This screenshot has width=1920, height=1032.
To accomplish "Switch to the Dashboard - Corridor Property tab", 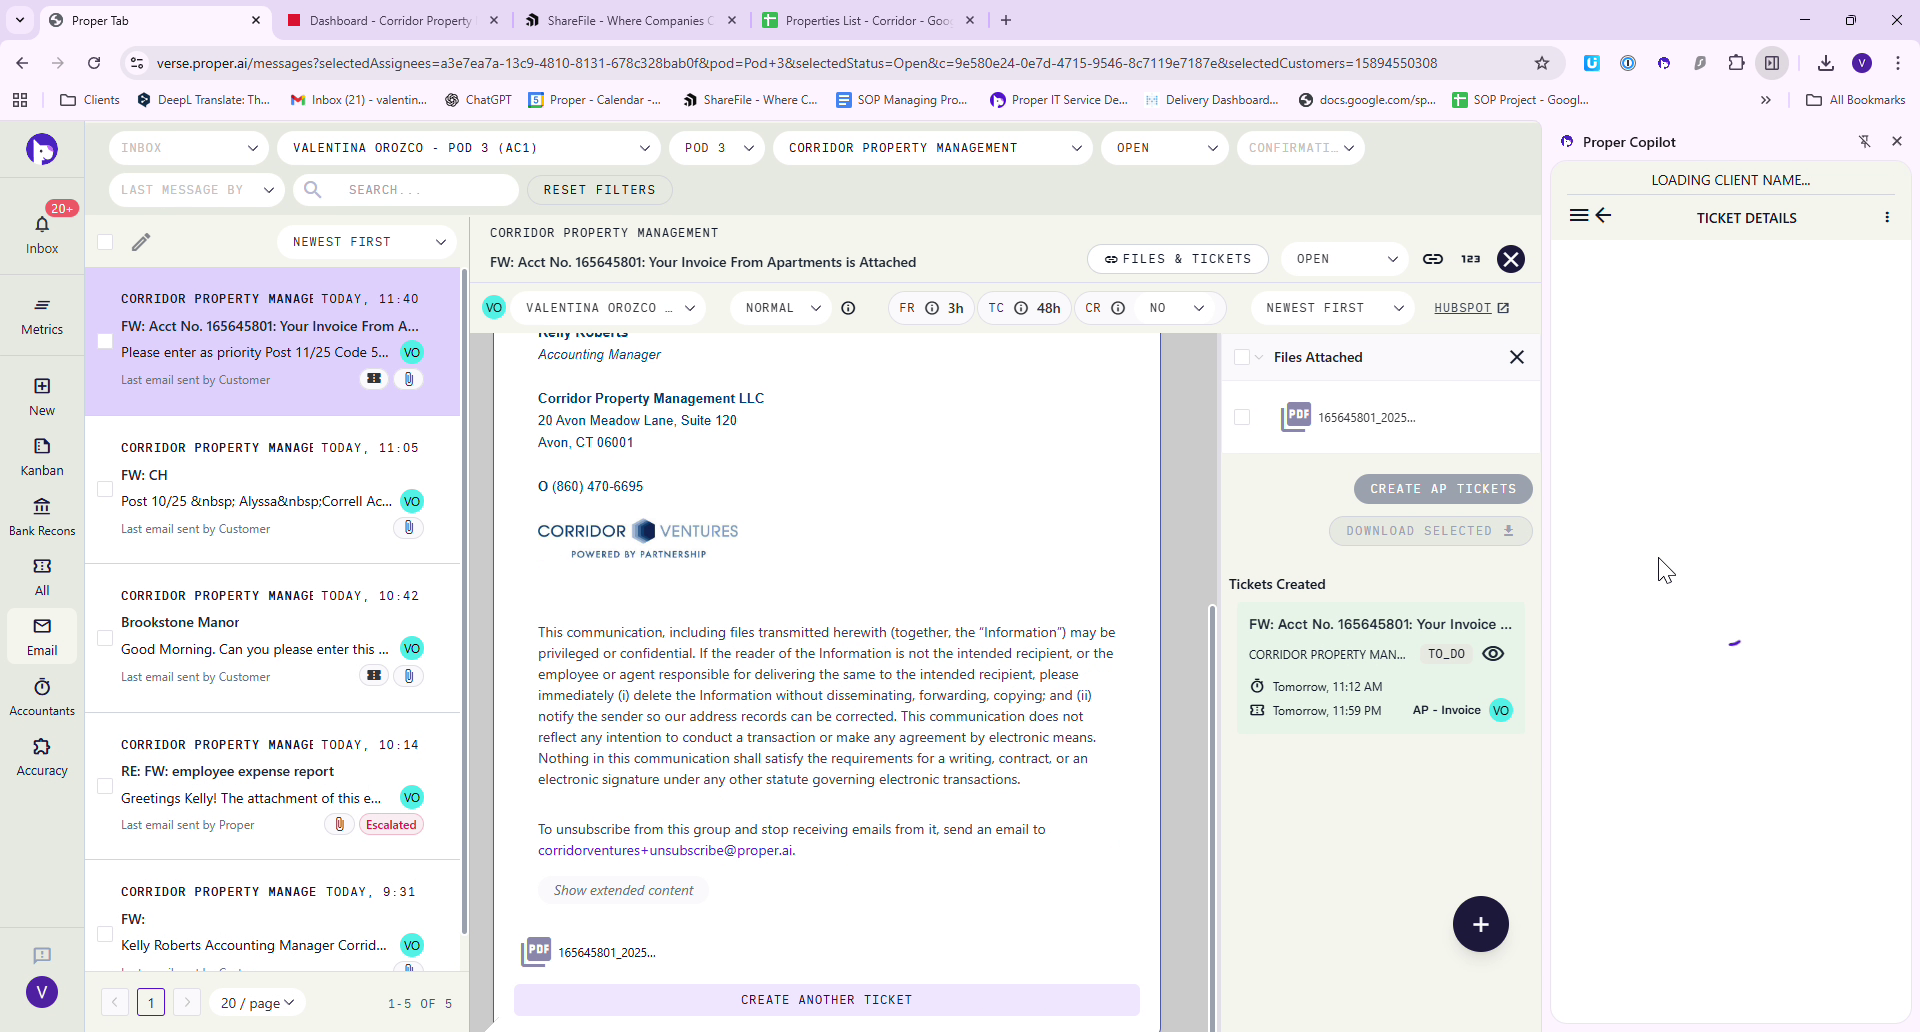I will pos(390,20).
